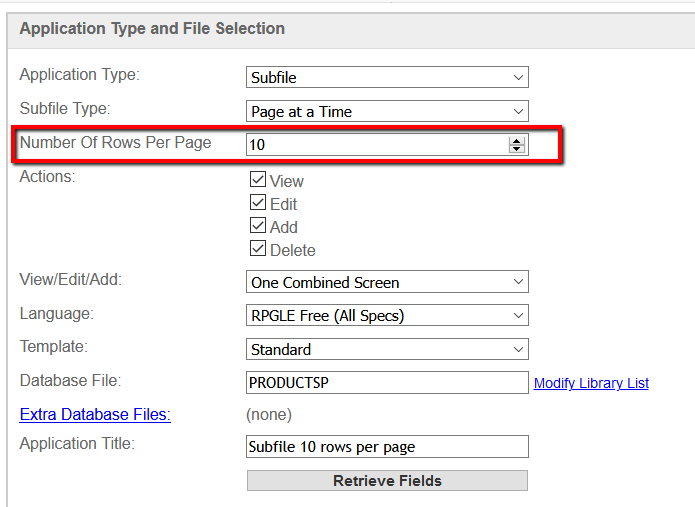The width and height of the screenshot is (695, 507).
Task: Open the Subfile Type dropdown
Action: point(387,111)
